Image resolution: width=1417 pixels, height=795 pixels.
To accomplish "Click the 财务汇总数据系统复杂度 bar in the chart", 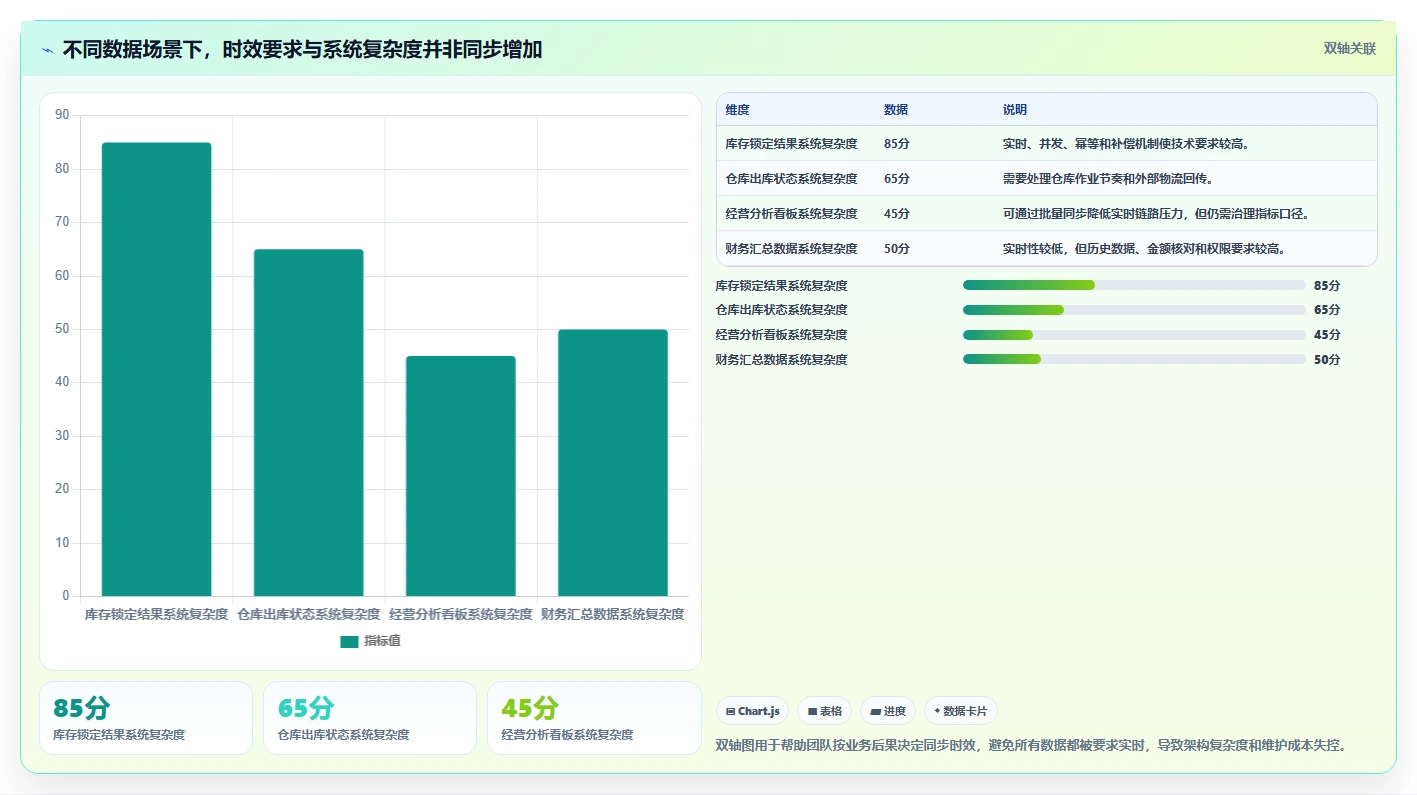I will click(x=613, y=463).
